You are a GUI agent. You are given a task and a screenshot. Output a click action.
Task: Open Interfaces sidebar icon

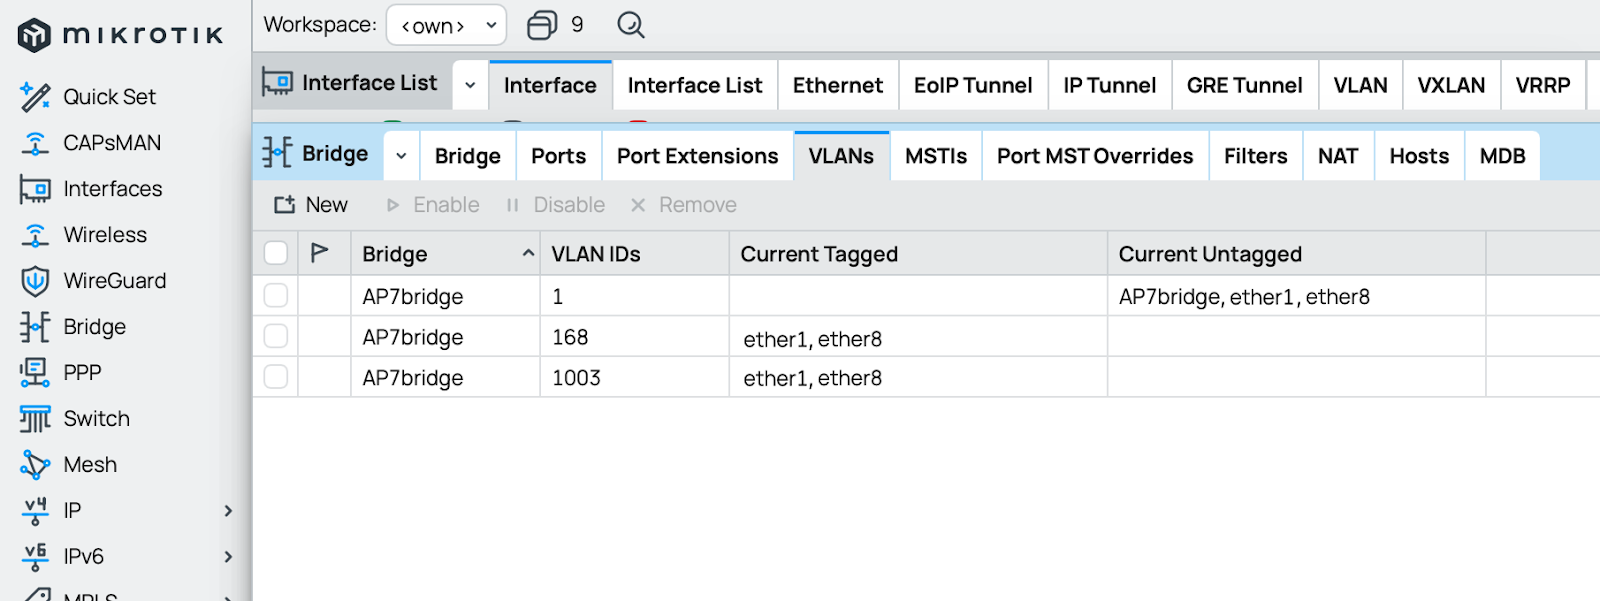point(35,189)
